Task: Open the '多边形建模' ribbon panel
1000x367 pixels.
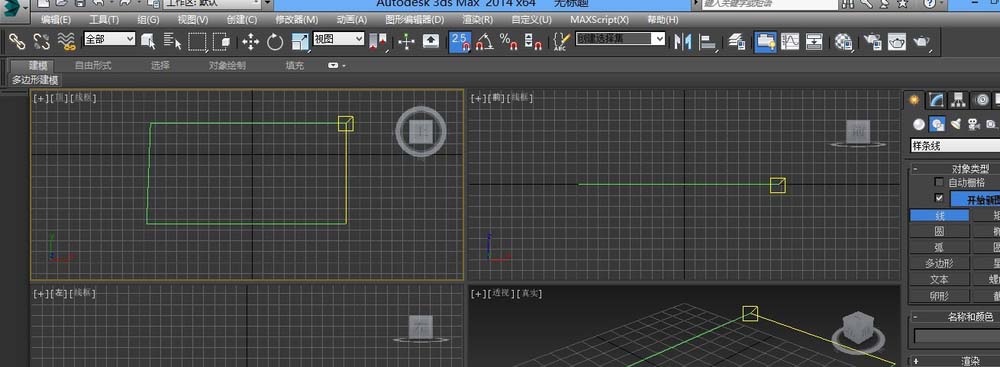Action: pyautogui.click(x=35, y=80)
